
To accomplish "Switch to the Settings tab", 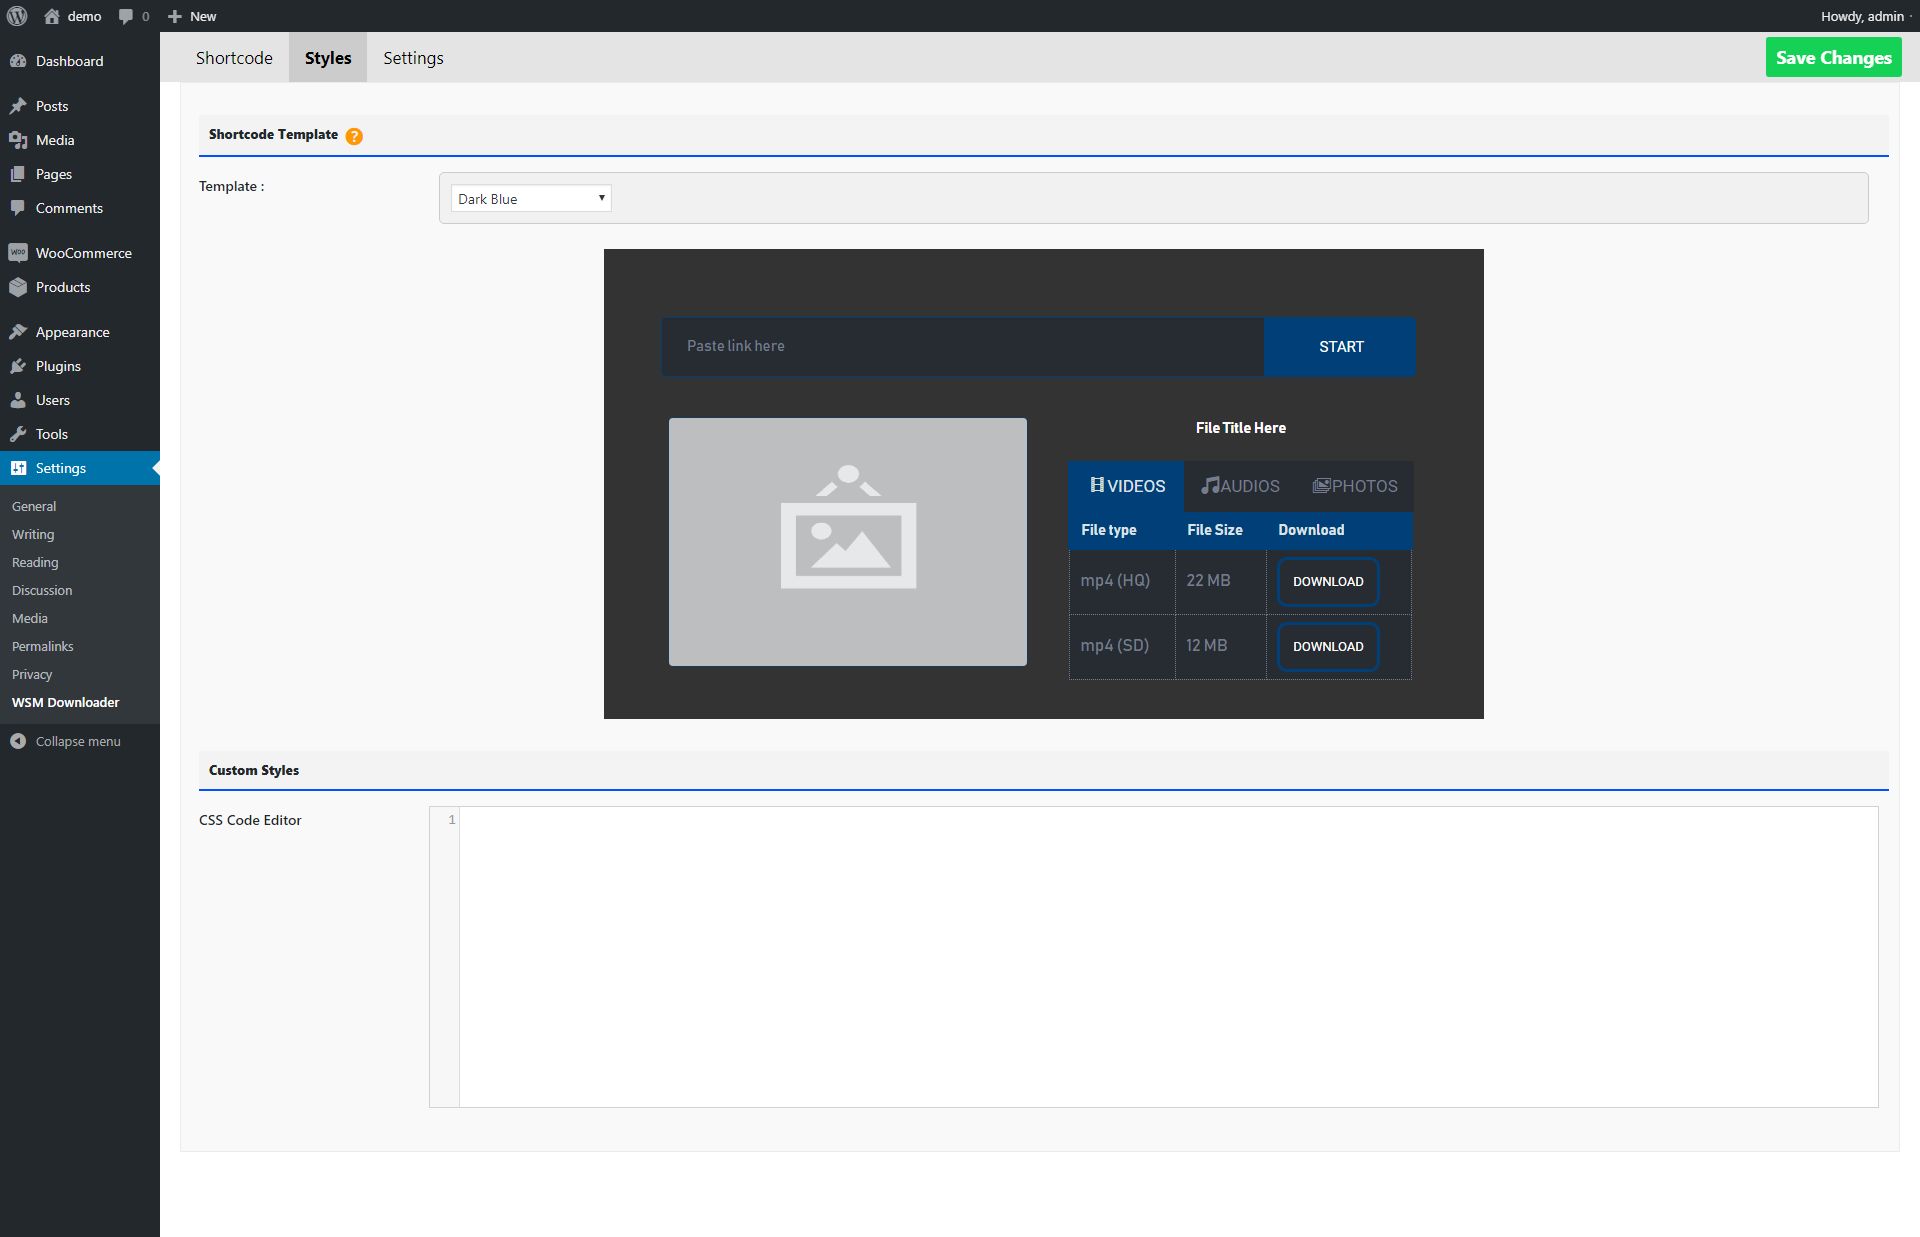I will click(x=413, y=58).
